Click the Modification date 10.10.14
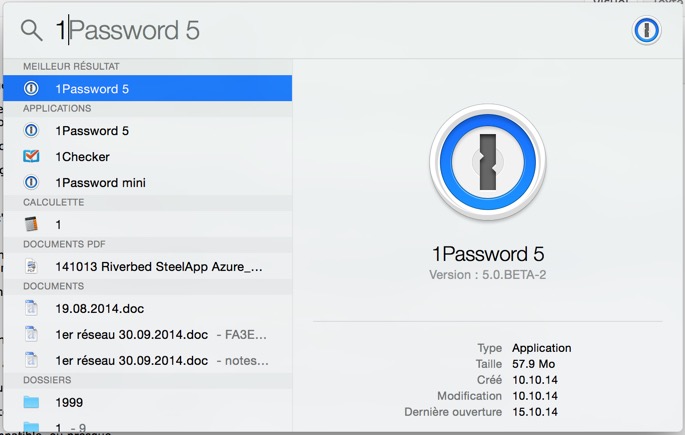The height and width of the screenshot is (435, 685). pyautogui.click(x=535, y=396)
